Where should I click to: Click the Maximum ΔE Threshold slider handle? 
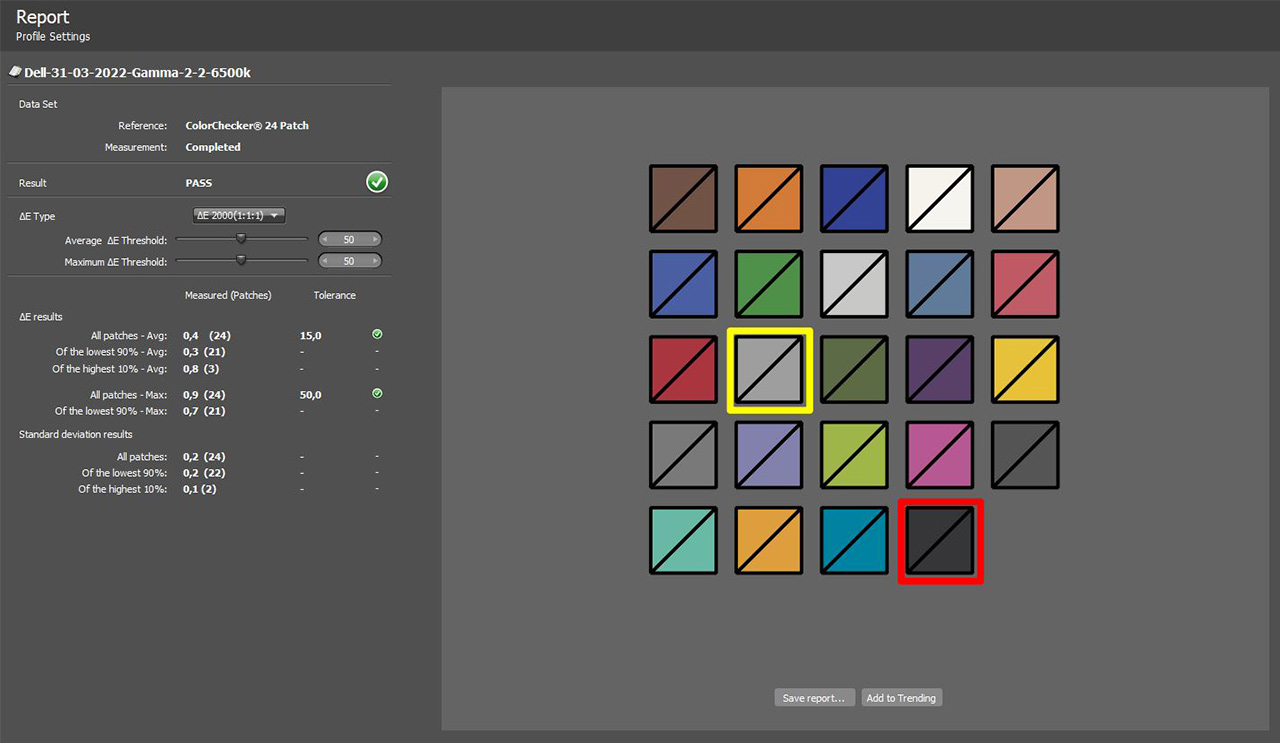pos(241,260)
